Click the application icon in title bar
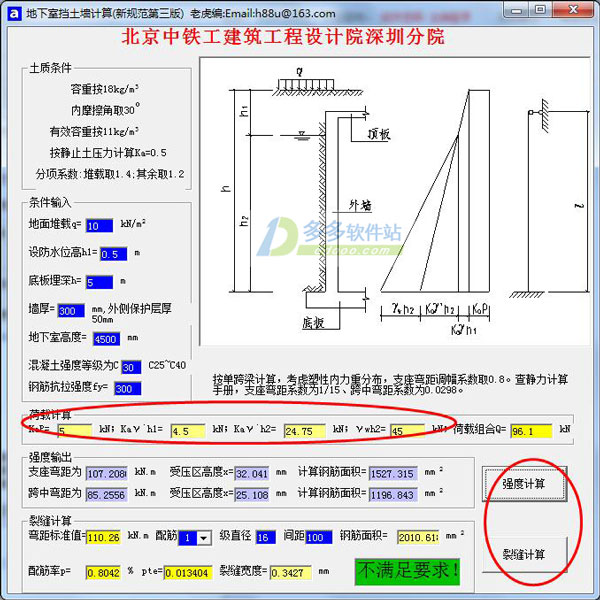This screenshot has width=600, height=600. [14, 13]
